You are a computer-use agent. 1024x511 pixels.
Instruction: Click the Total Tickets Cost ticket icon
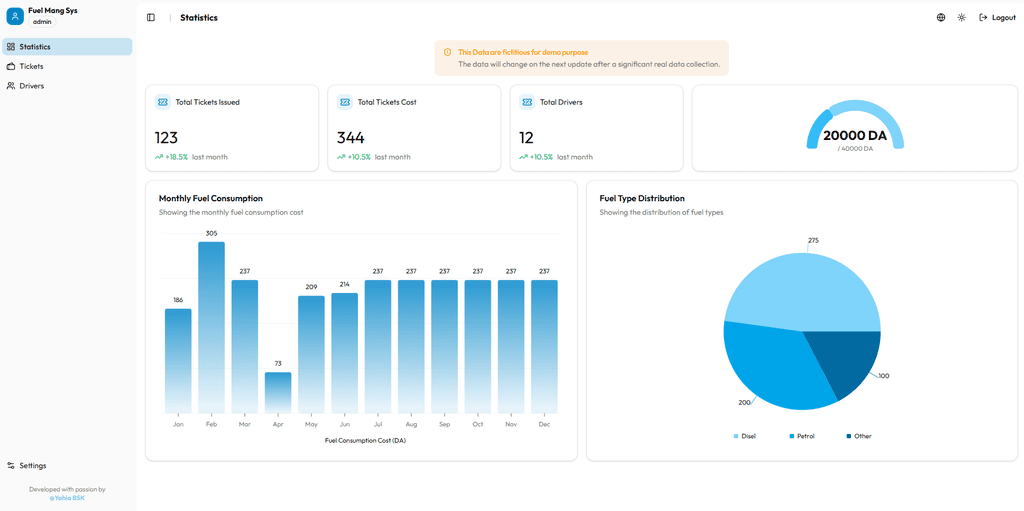click(x=345, y=102)
